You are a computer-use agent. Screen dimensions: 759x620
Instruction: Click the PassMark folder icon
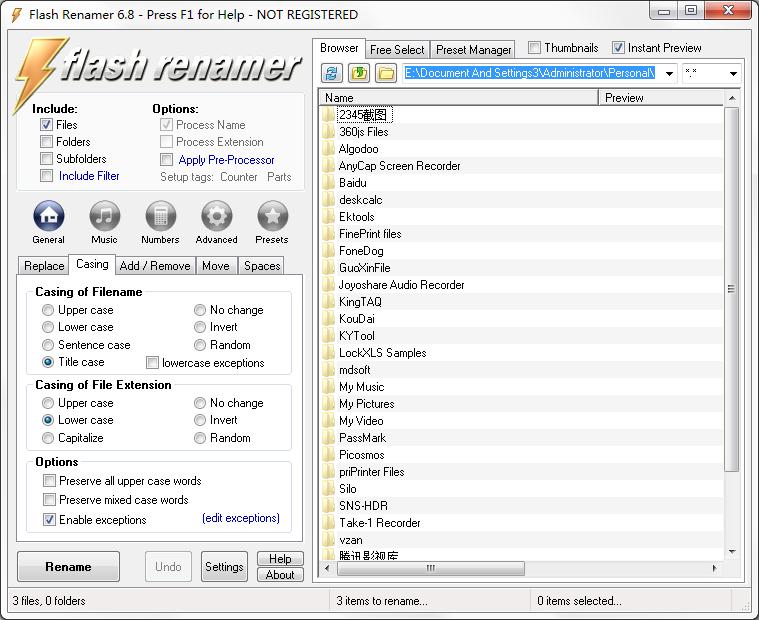(329, 438)
